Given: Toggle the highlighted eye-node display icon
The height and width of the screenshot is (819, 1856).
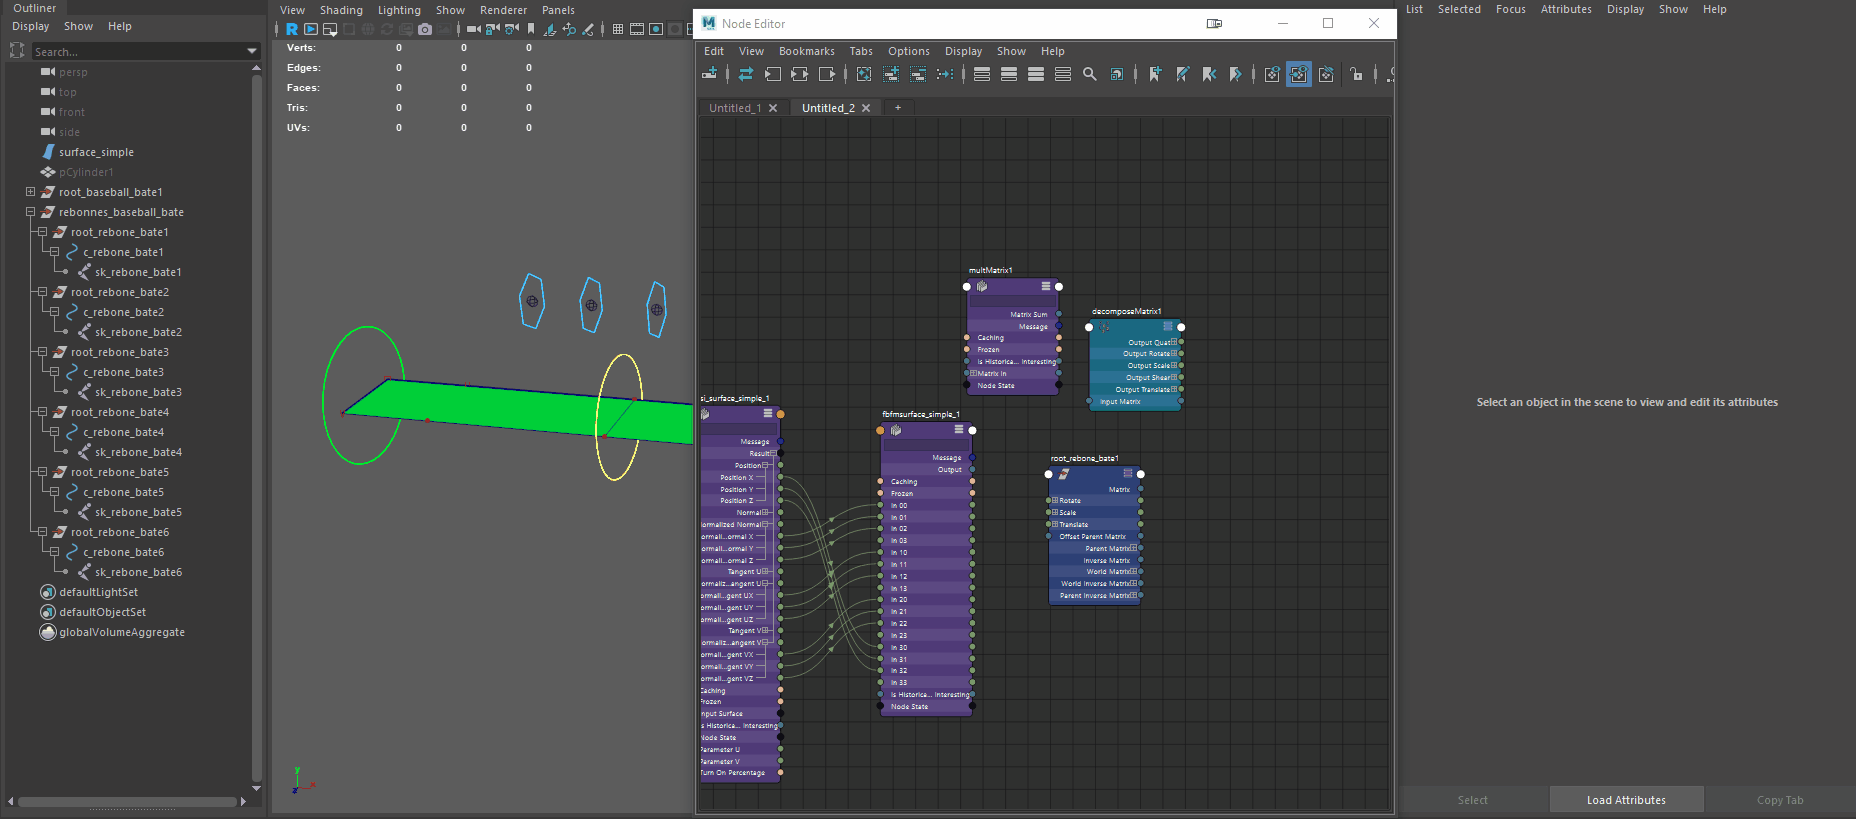Looking at the screenshot, I should [x=1299, y=74].
